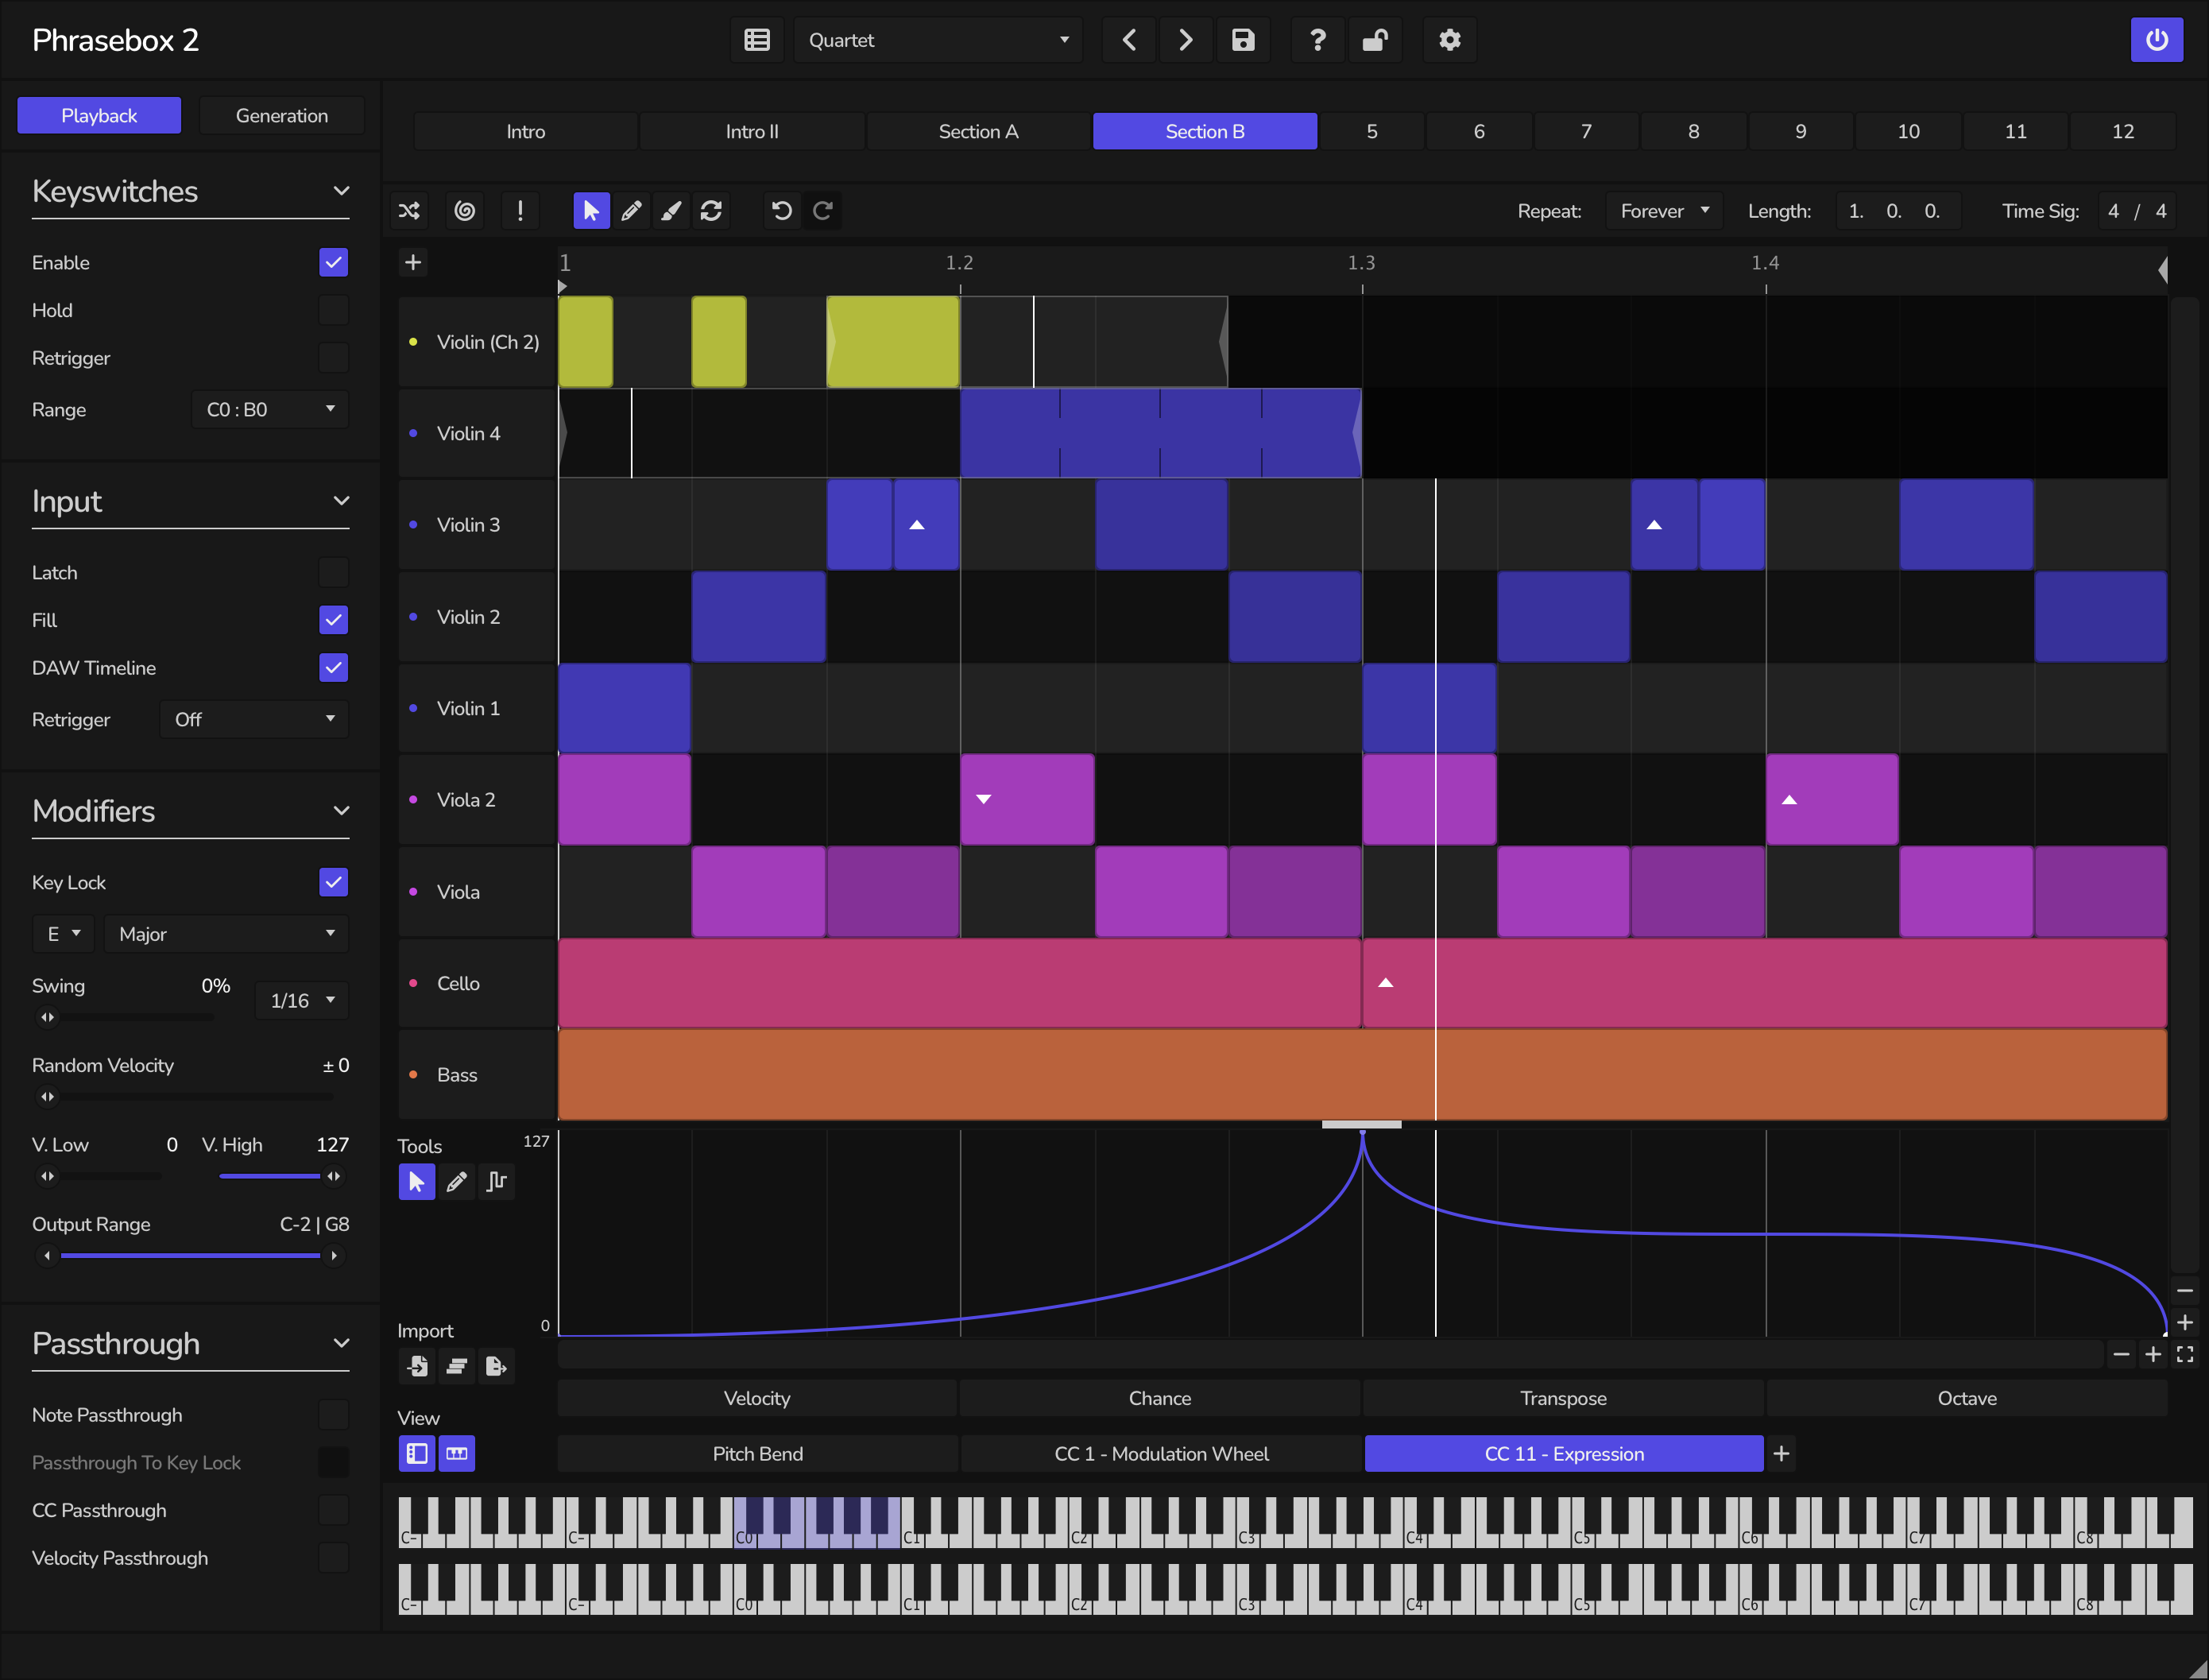The image size is (2209, 1680).
Task: Show the Transpose lane
Action: coord(1564,1398)
